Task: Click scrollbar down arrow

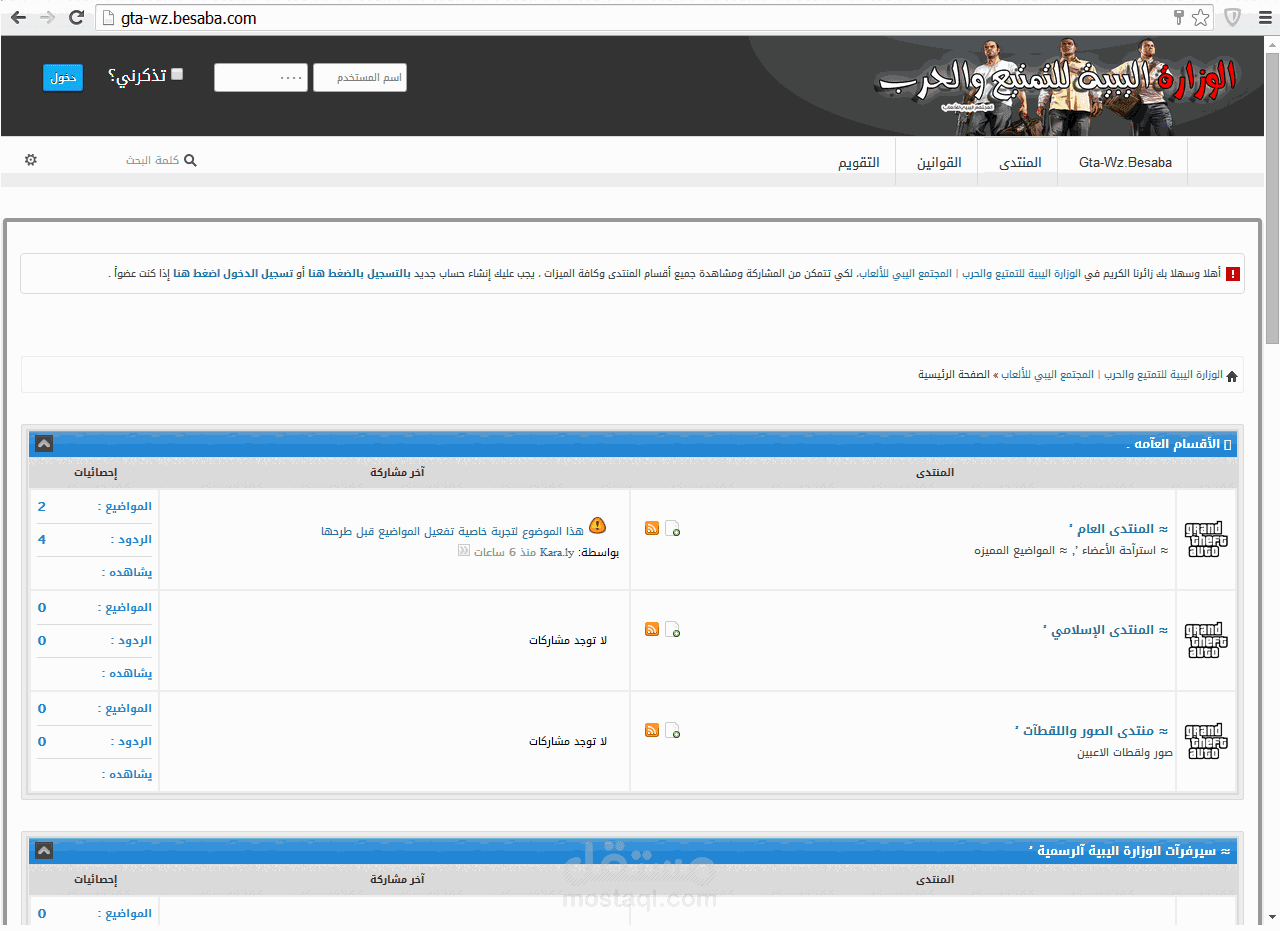Action: pyautogui.click(x=1272, y=917)
